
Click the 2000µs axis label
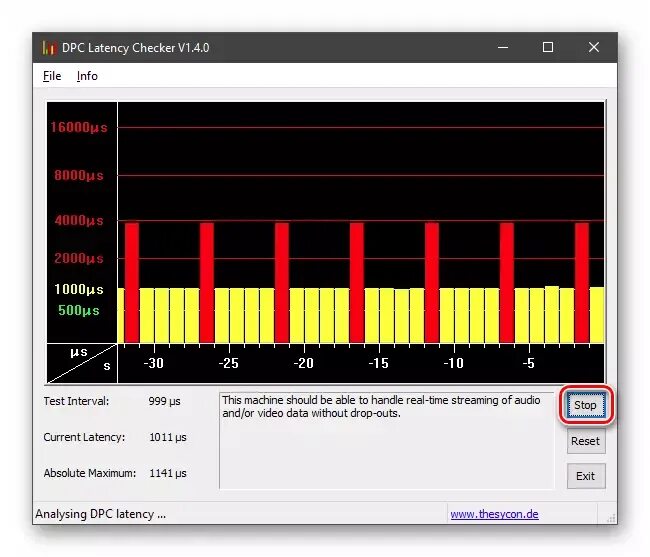[x=79, y=259]
